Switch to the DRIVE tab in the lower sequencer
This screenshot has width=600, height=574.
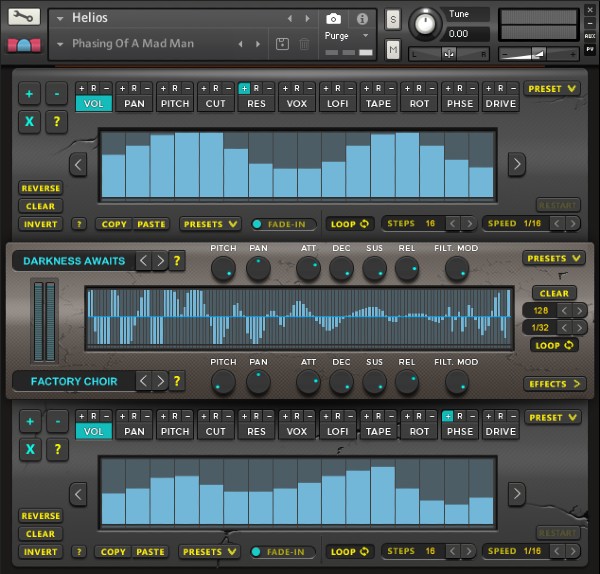click(501, 431)
